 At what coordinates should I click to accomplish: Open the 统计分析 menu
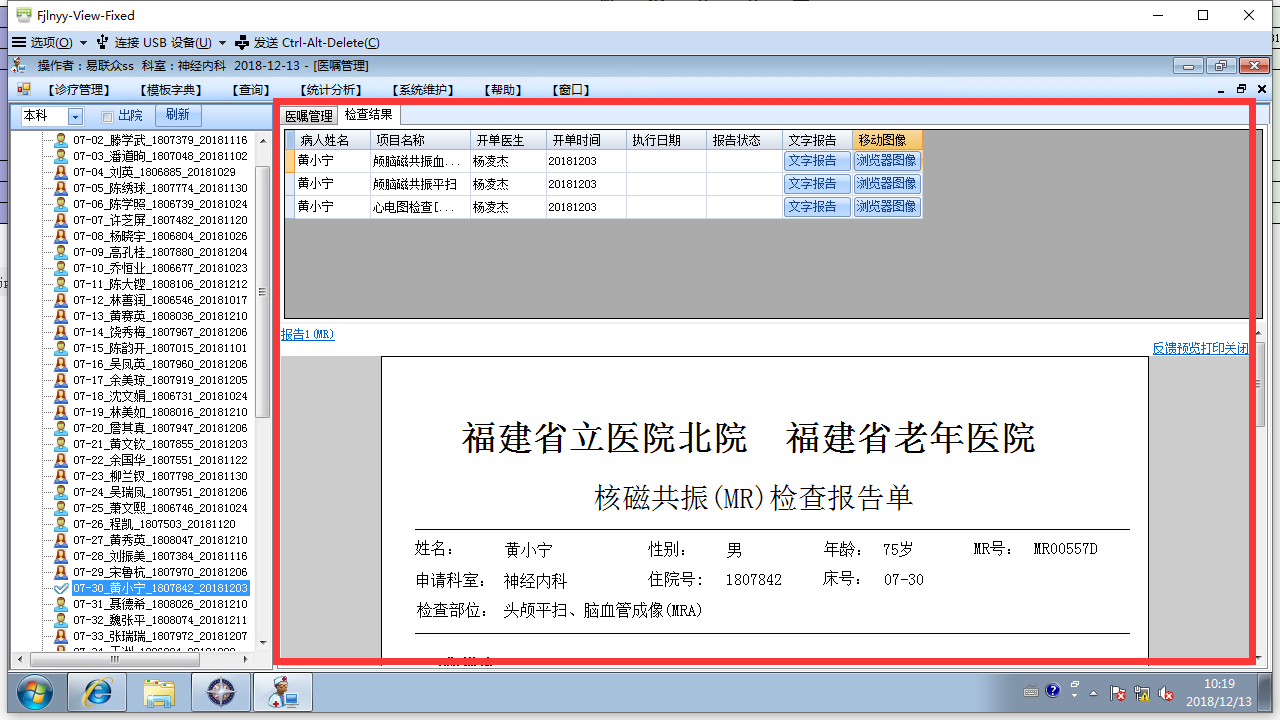(331, 90)
